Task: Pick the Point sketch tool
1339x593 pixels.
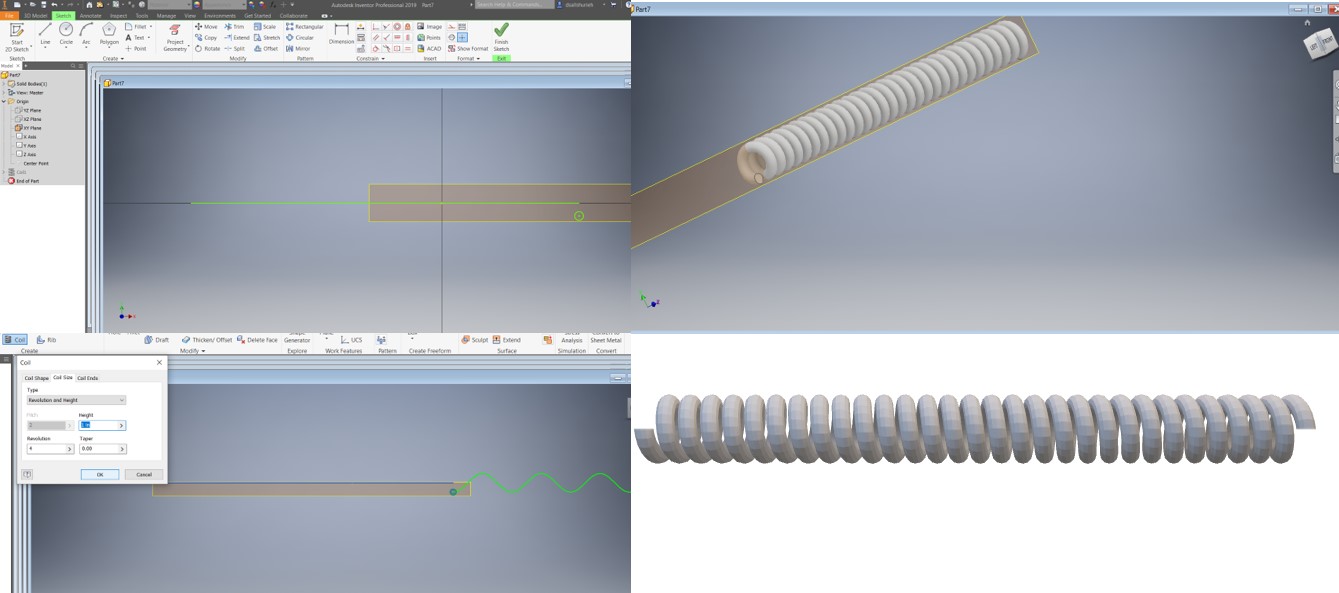Action: pos(136,48)
